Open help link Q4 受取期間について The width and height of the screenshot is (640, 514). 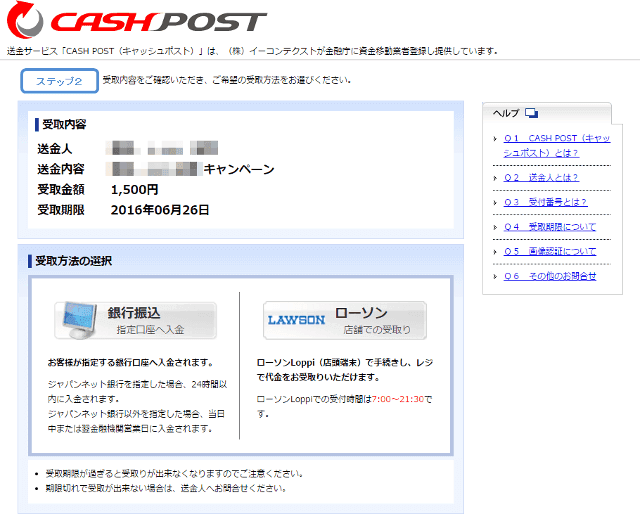tap(549, 227)
